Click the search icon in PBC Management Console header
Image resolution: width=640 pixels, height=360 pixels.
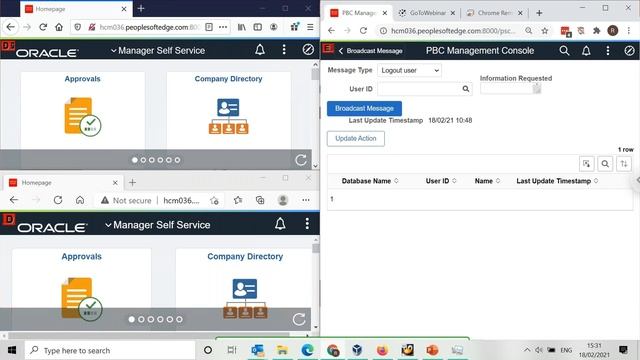564,50
